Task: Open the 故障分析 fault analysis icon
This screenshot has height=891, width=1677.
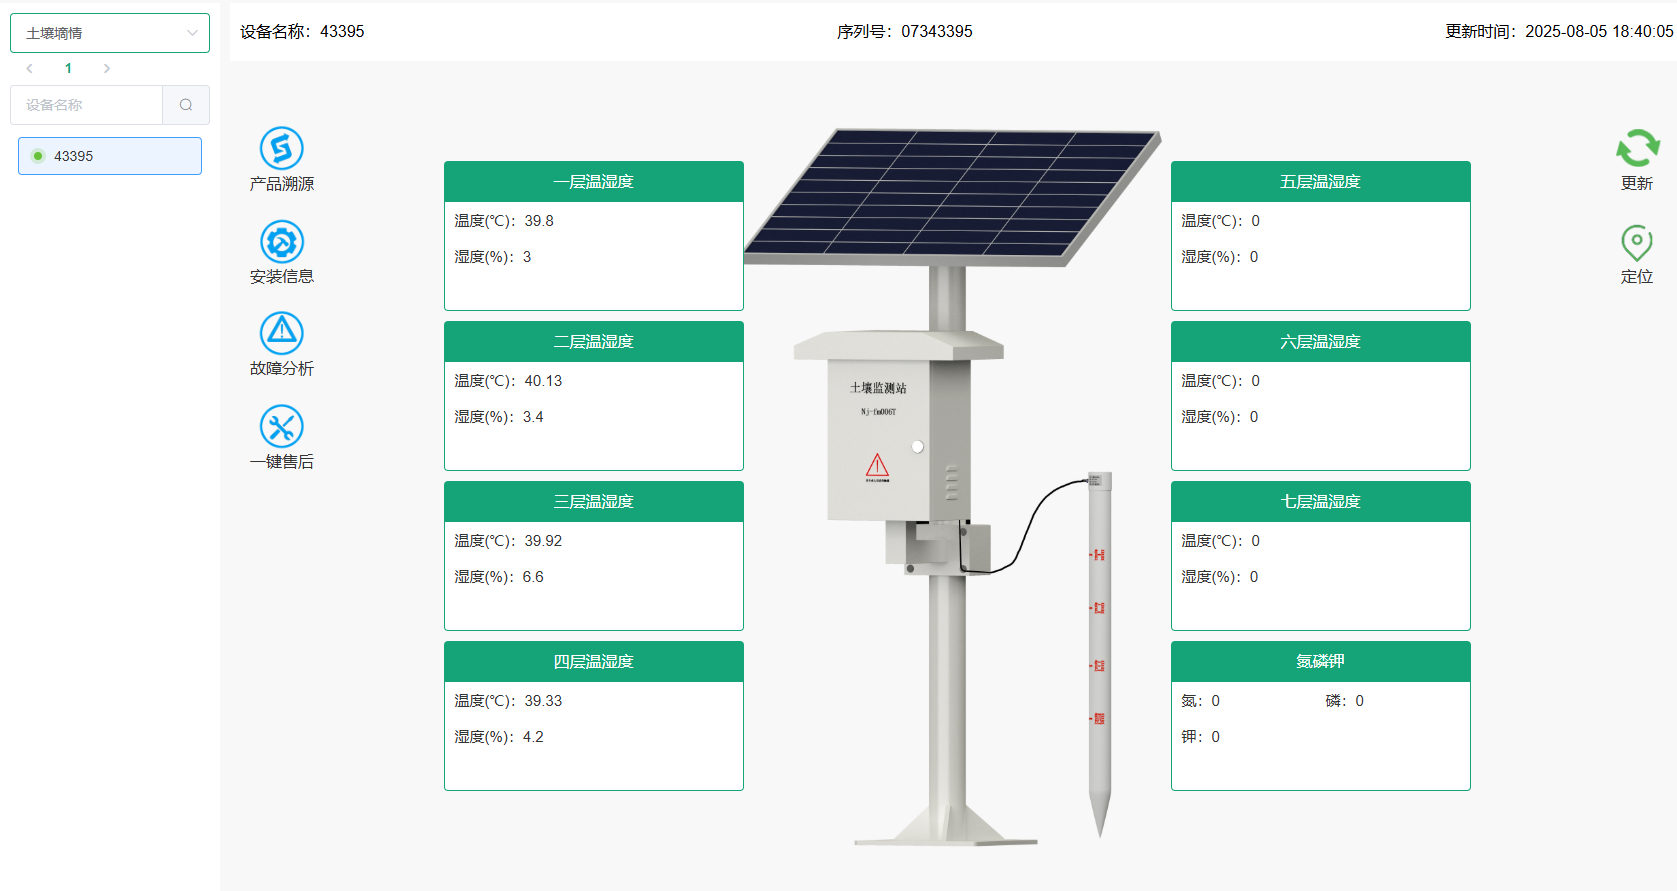Action: [281, 334]
